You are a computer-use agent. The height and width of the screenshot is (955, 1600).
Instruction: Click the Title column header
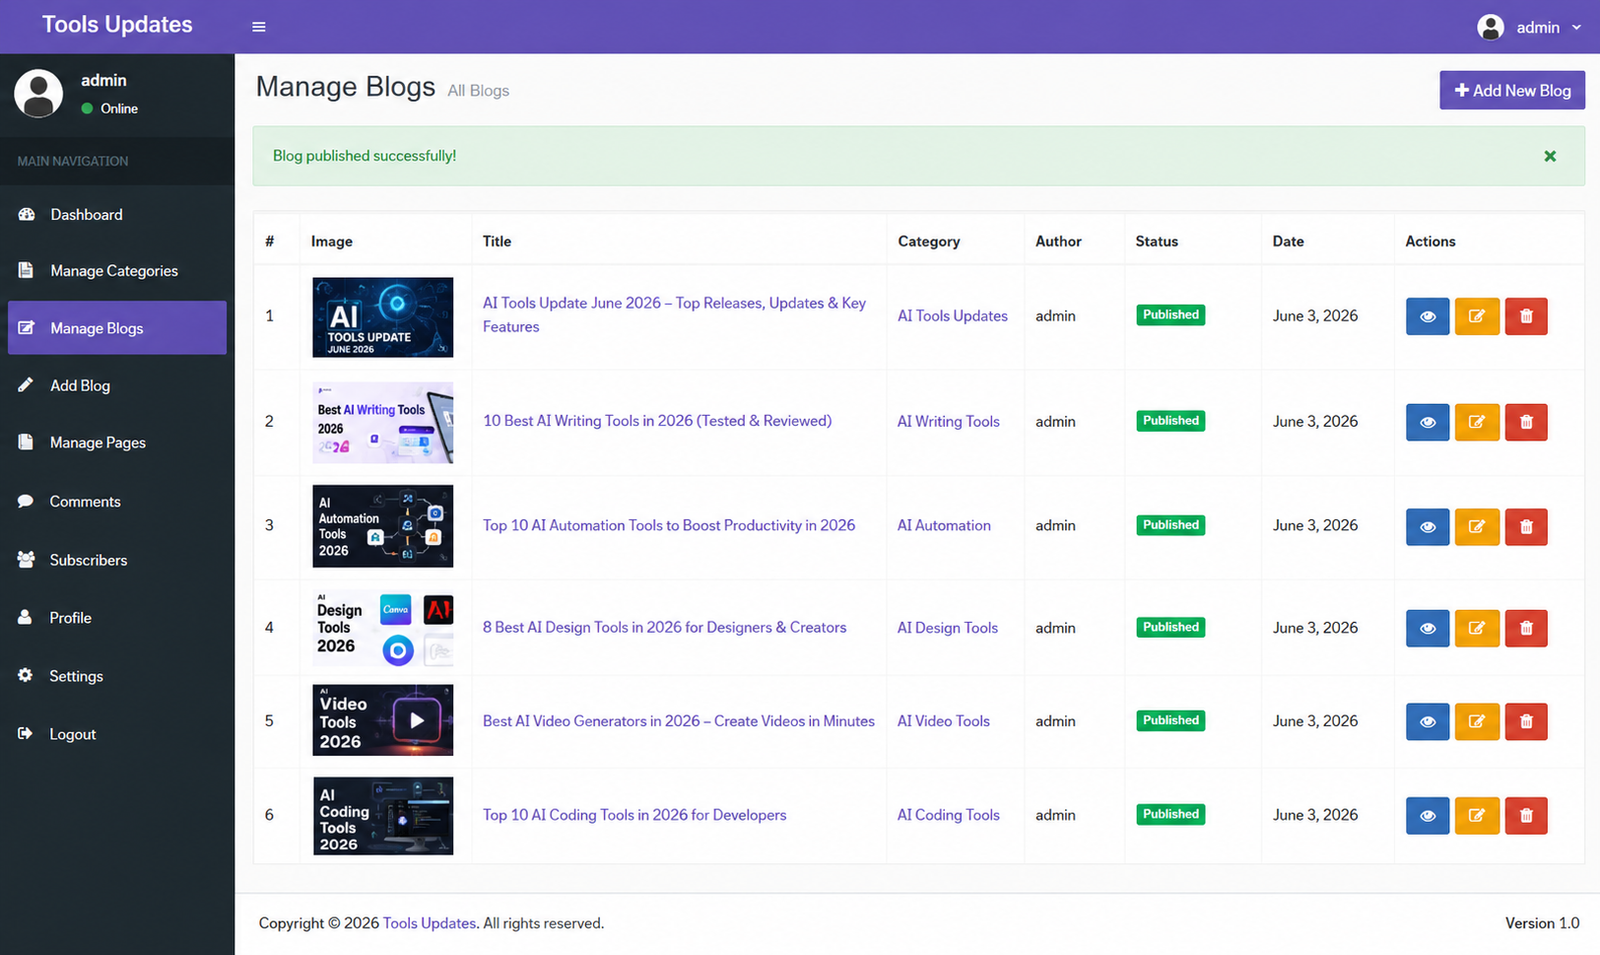coord(497,241)
